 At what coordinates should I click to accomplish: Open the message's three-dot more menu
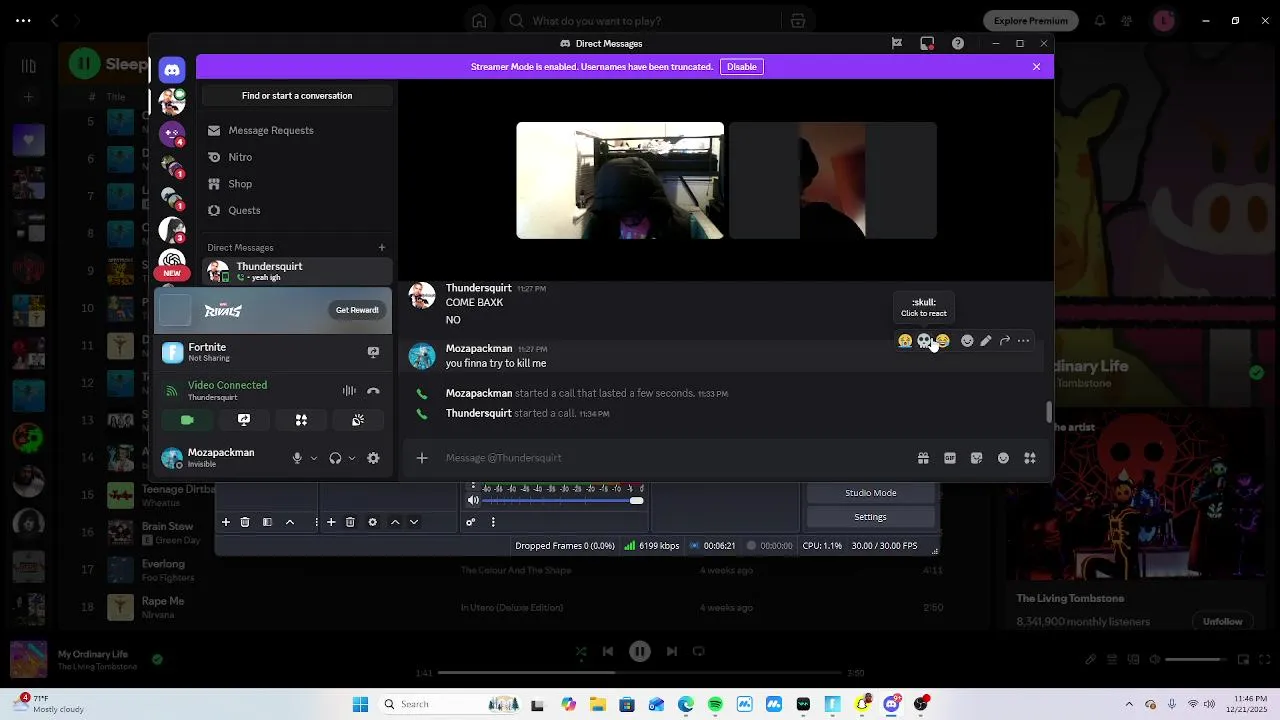pos(1023,341)
